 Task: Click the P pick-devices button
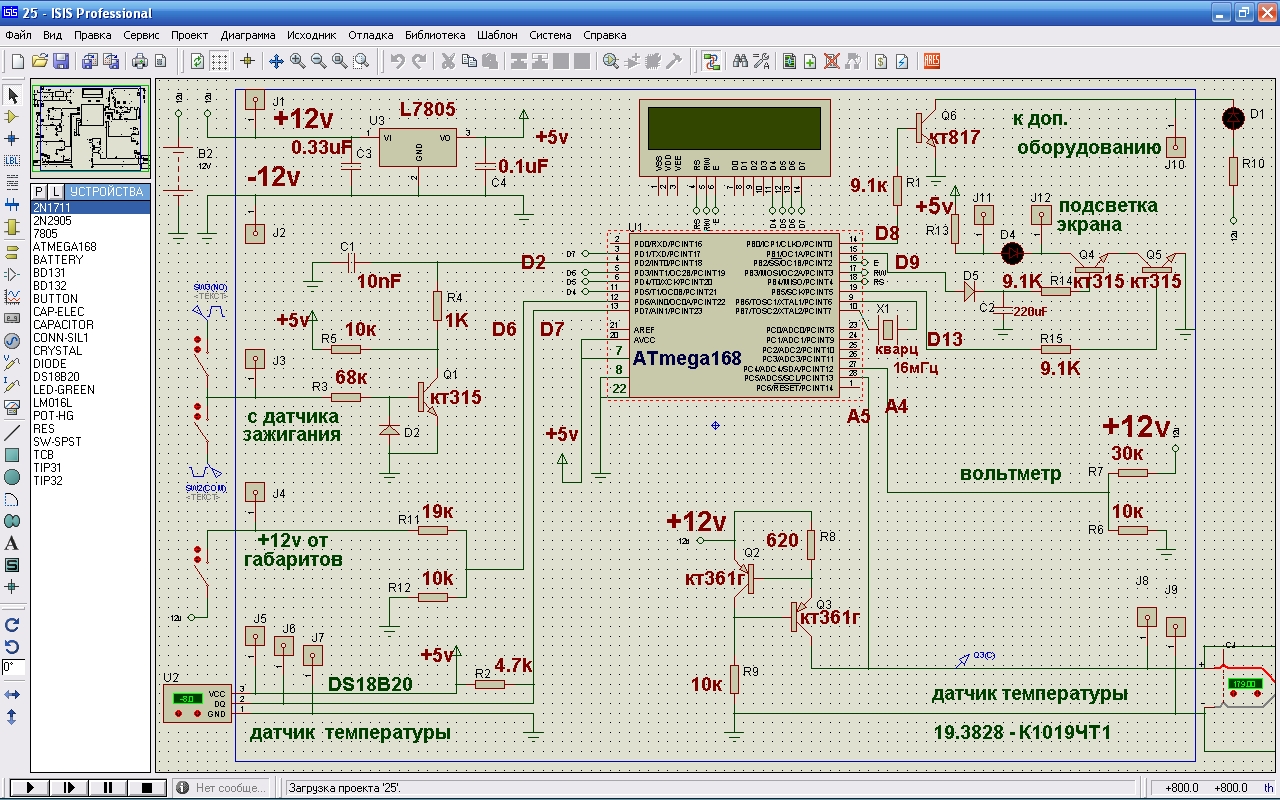tap(39, 191)
